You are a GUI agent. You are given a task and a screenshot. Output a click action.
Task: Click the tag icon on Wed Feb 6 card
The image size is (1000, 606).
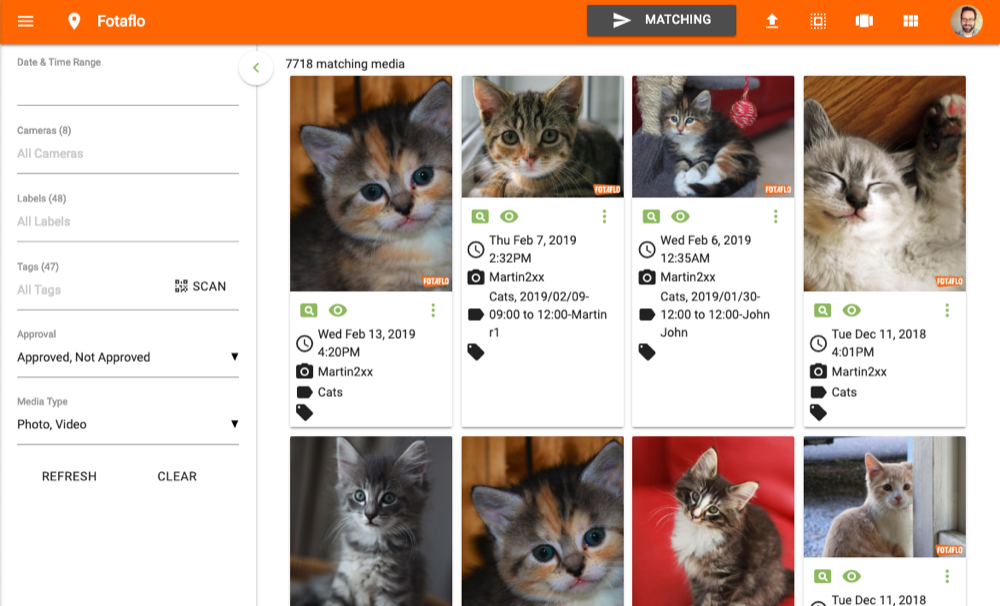[647, 352]
